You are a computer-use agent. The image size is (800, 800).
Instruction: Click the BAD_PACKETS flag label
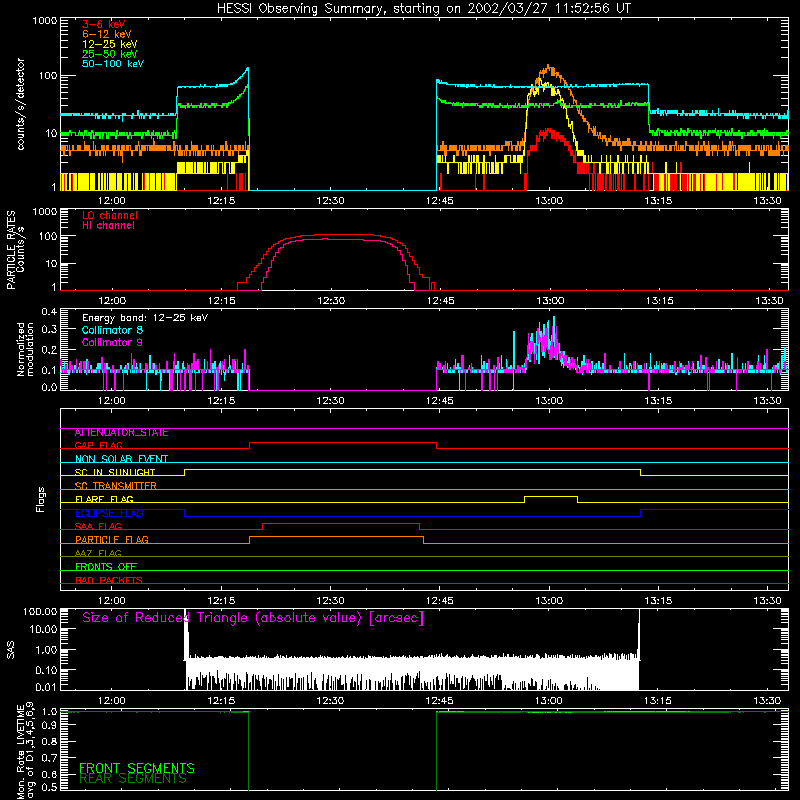[x=109, y=580]
